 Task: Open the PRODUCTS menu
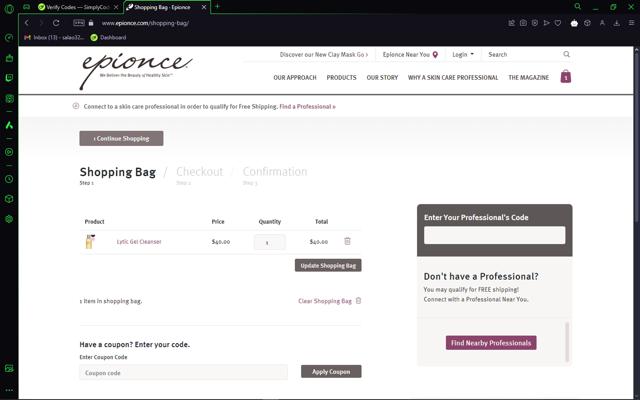pos(341,78)
